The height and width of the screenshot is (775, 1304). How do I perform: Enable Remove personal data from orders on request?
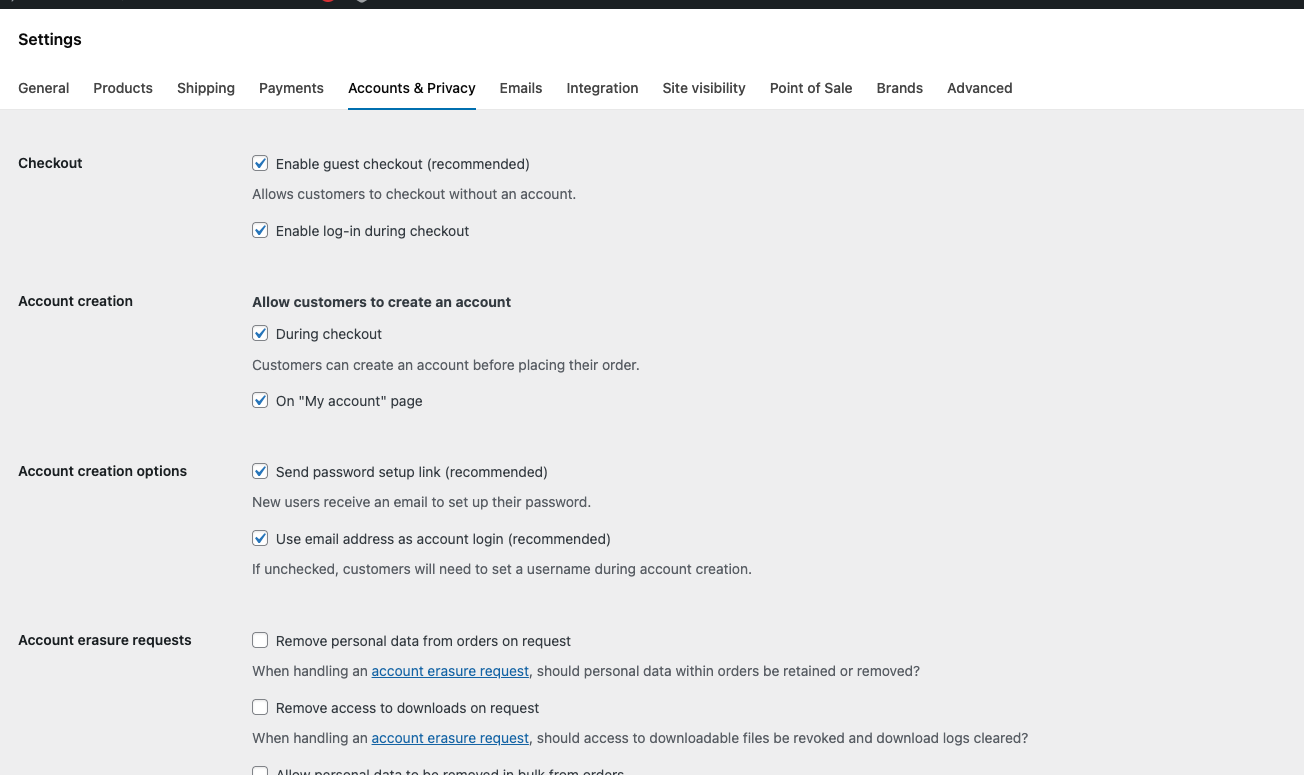click(260, 640)
